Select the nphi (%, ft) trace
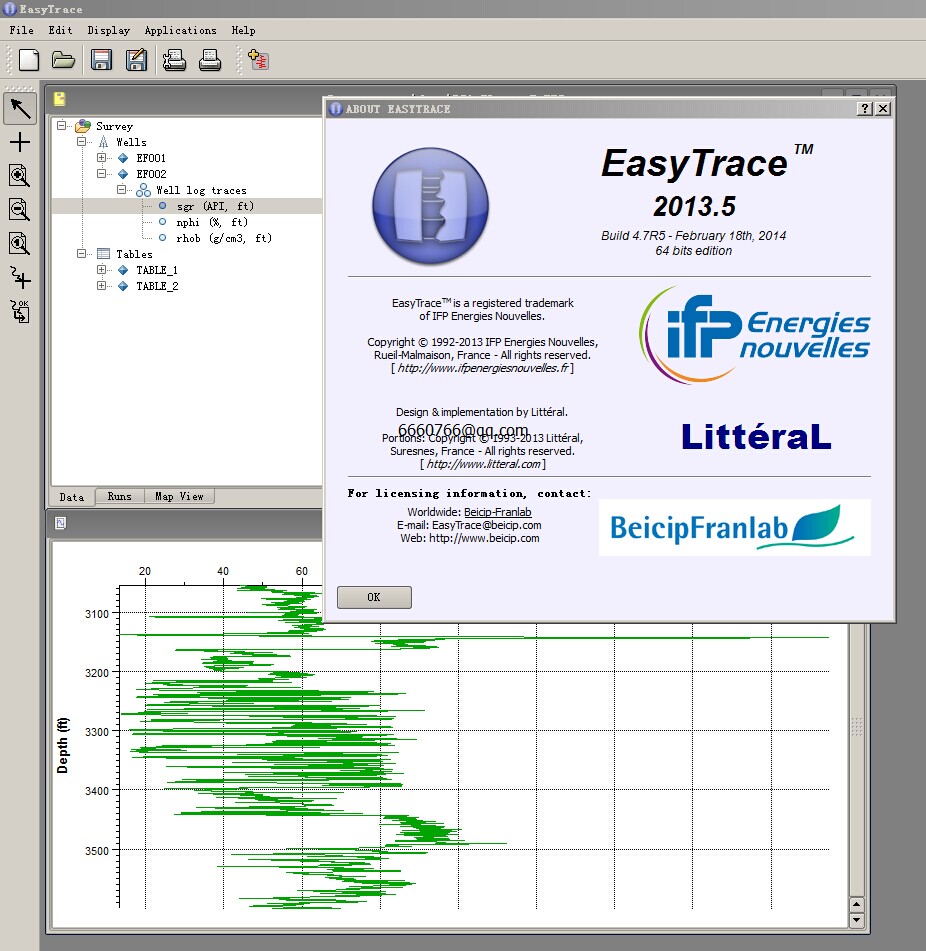The width and height of the screenshot is (926, 951). [x=212, y=222]
